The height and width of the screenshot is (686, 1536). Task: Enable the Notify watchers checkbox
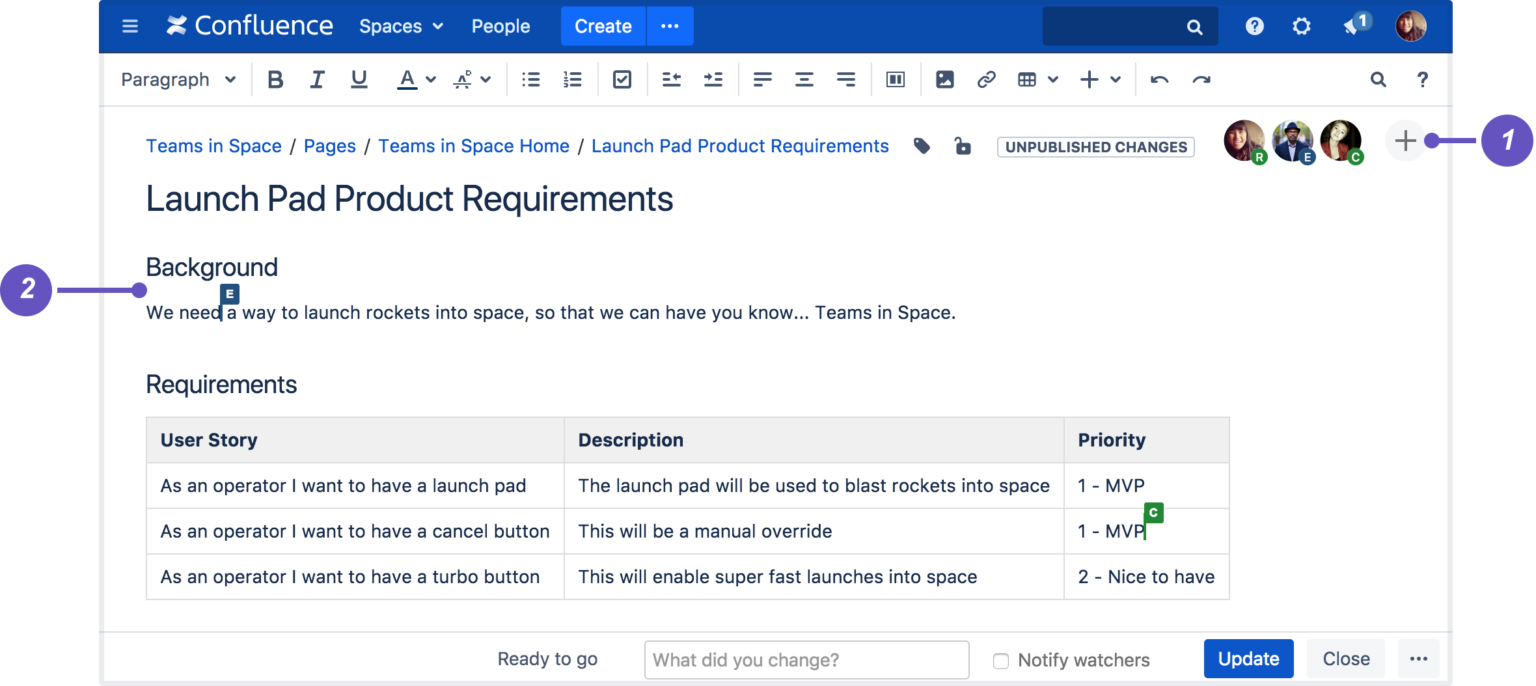pyautogui.click(x=1001, y=660)
